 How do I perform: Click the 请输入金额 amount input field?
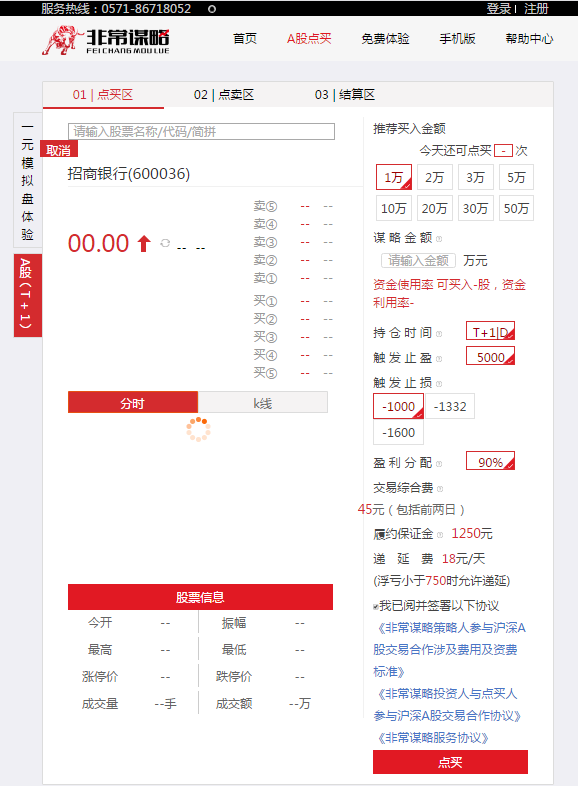coord(418,261)
